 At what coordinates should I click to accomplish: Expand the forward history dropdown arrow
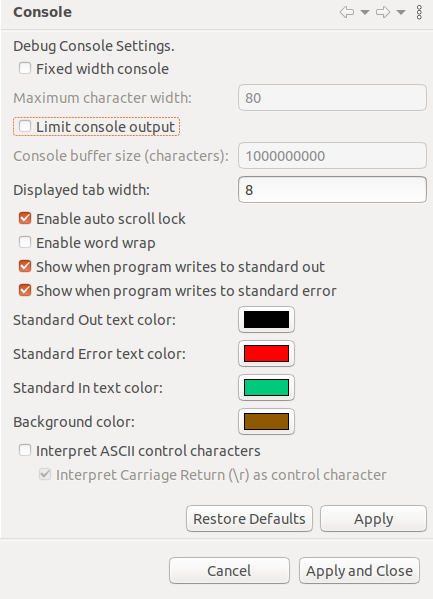click(x=401, y=13)
